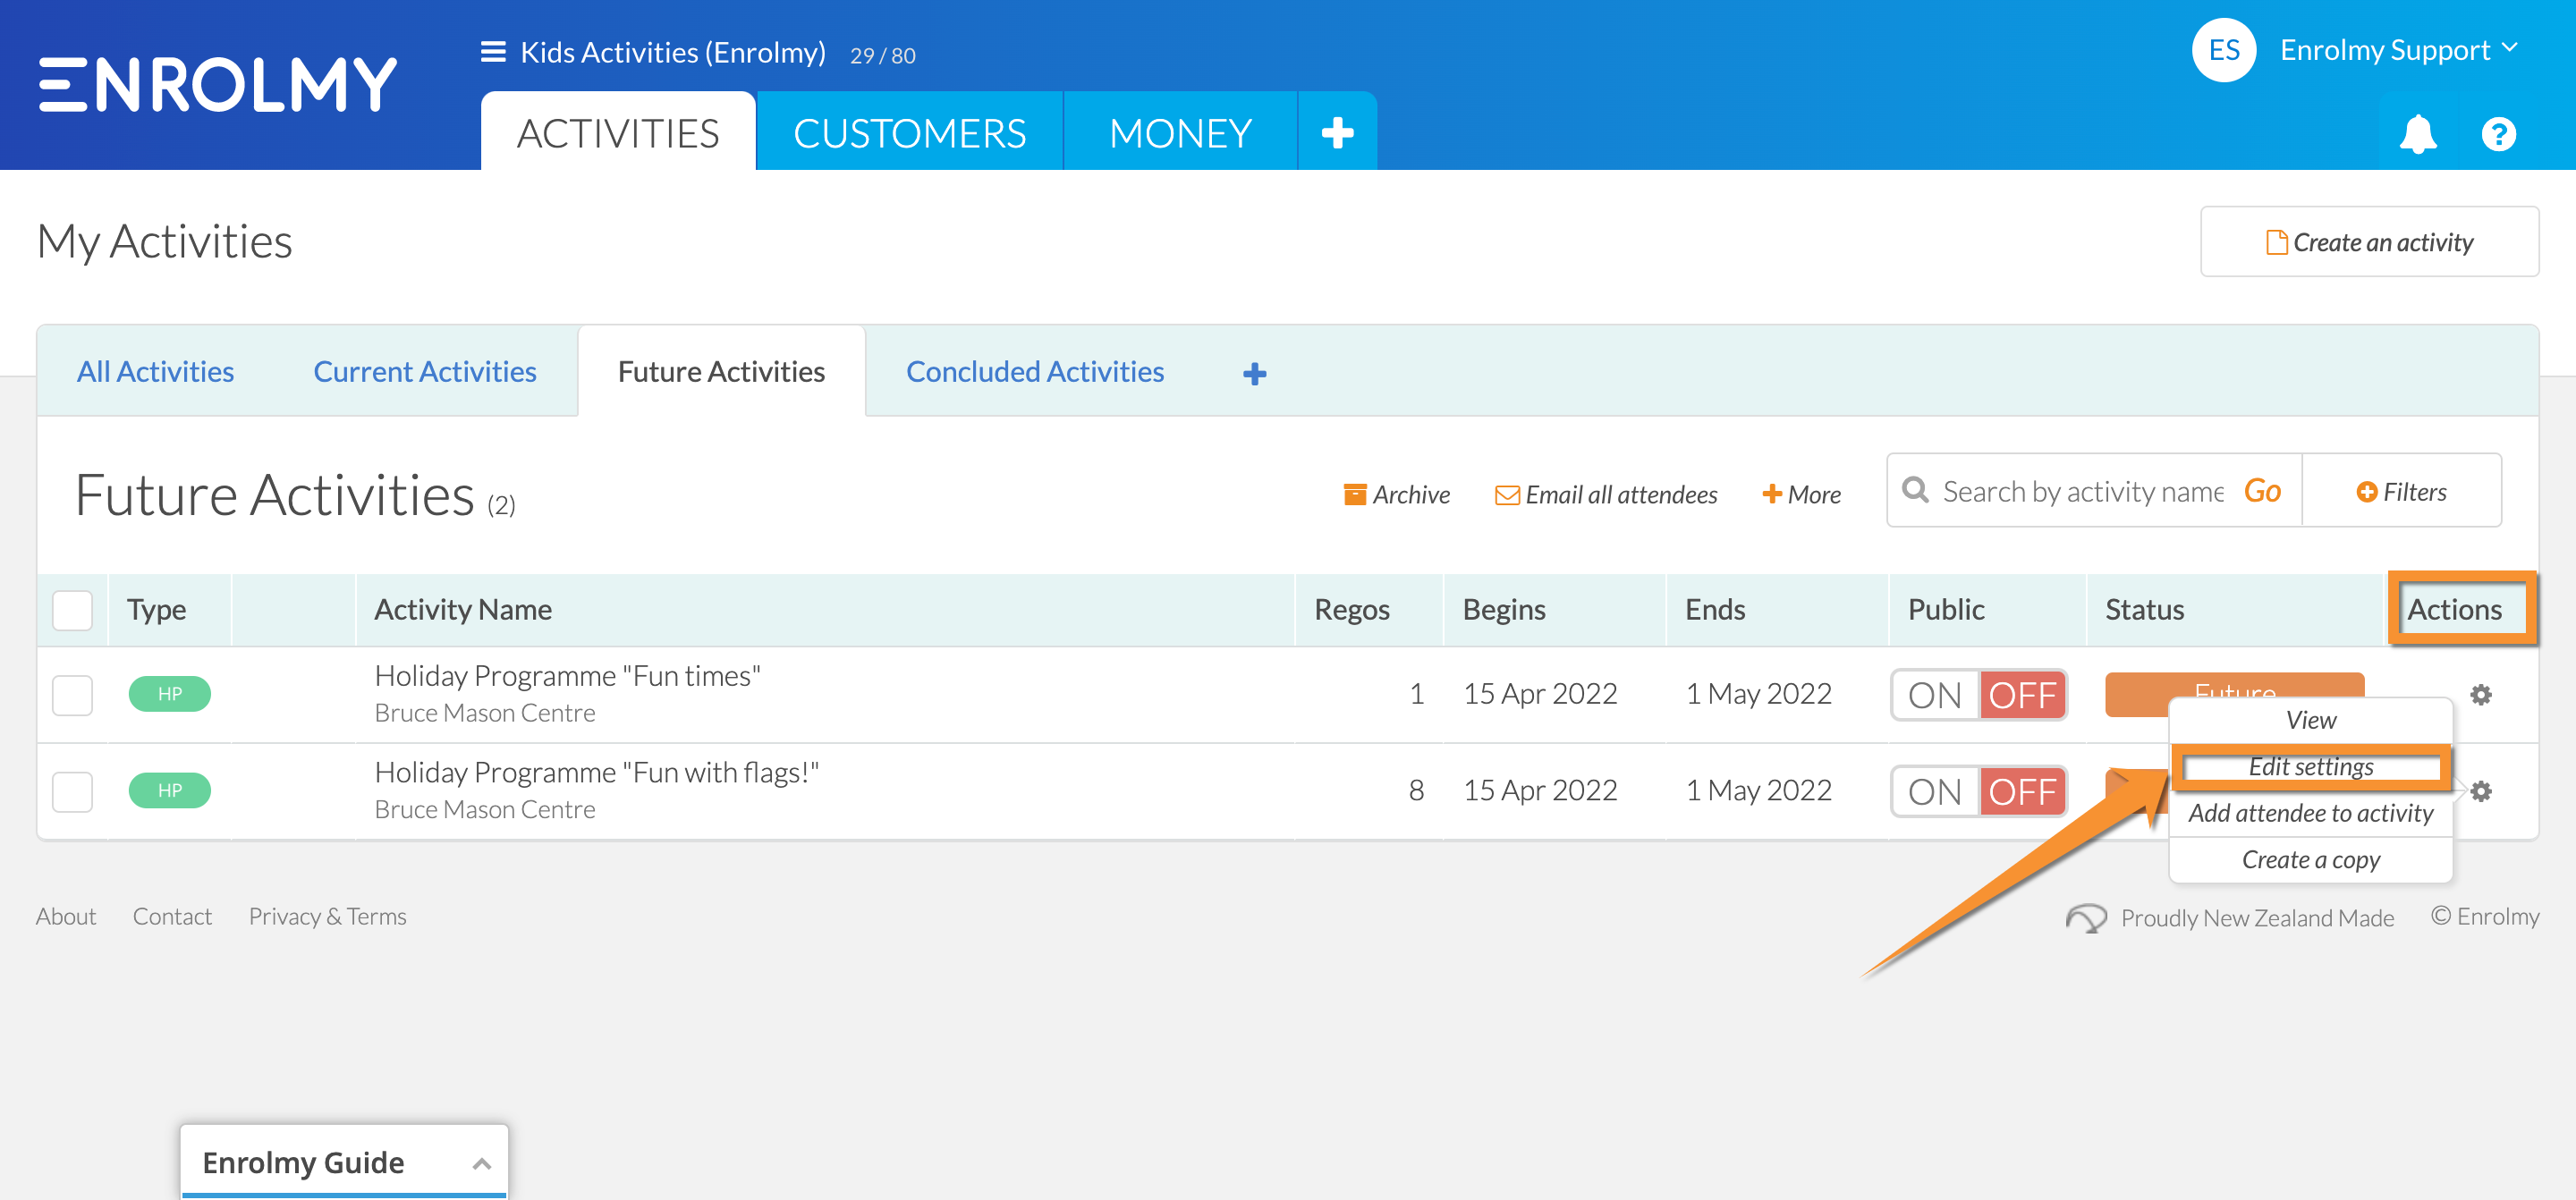Open the help question mark icon
This screenshot has height=1200, width=2576.
tap(2498, 134)
